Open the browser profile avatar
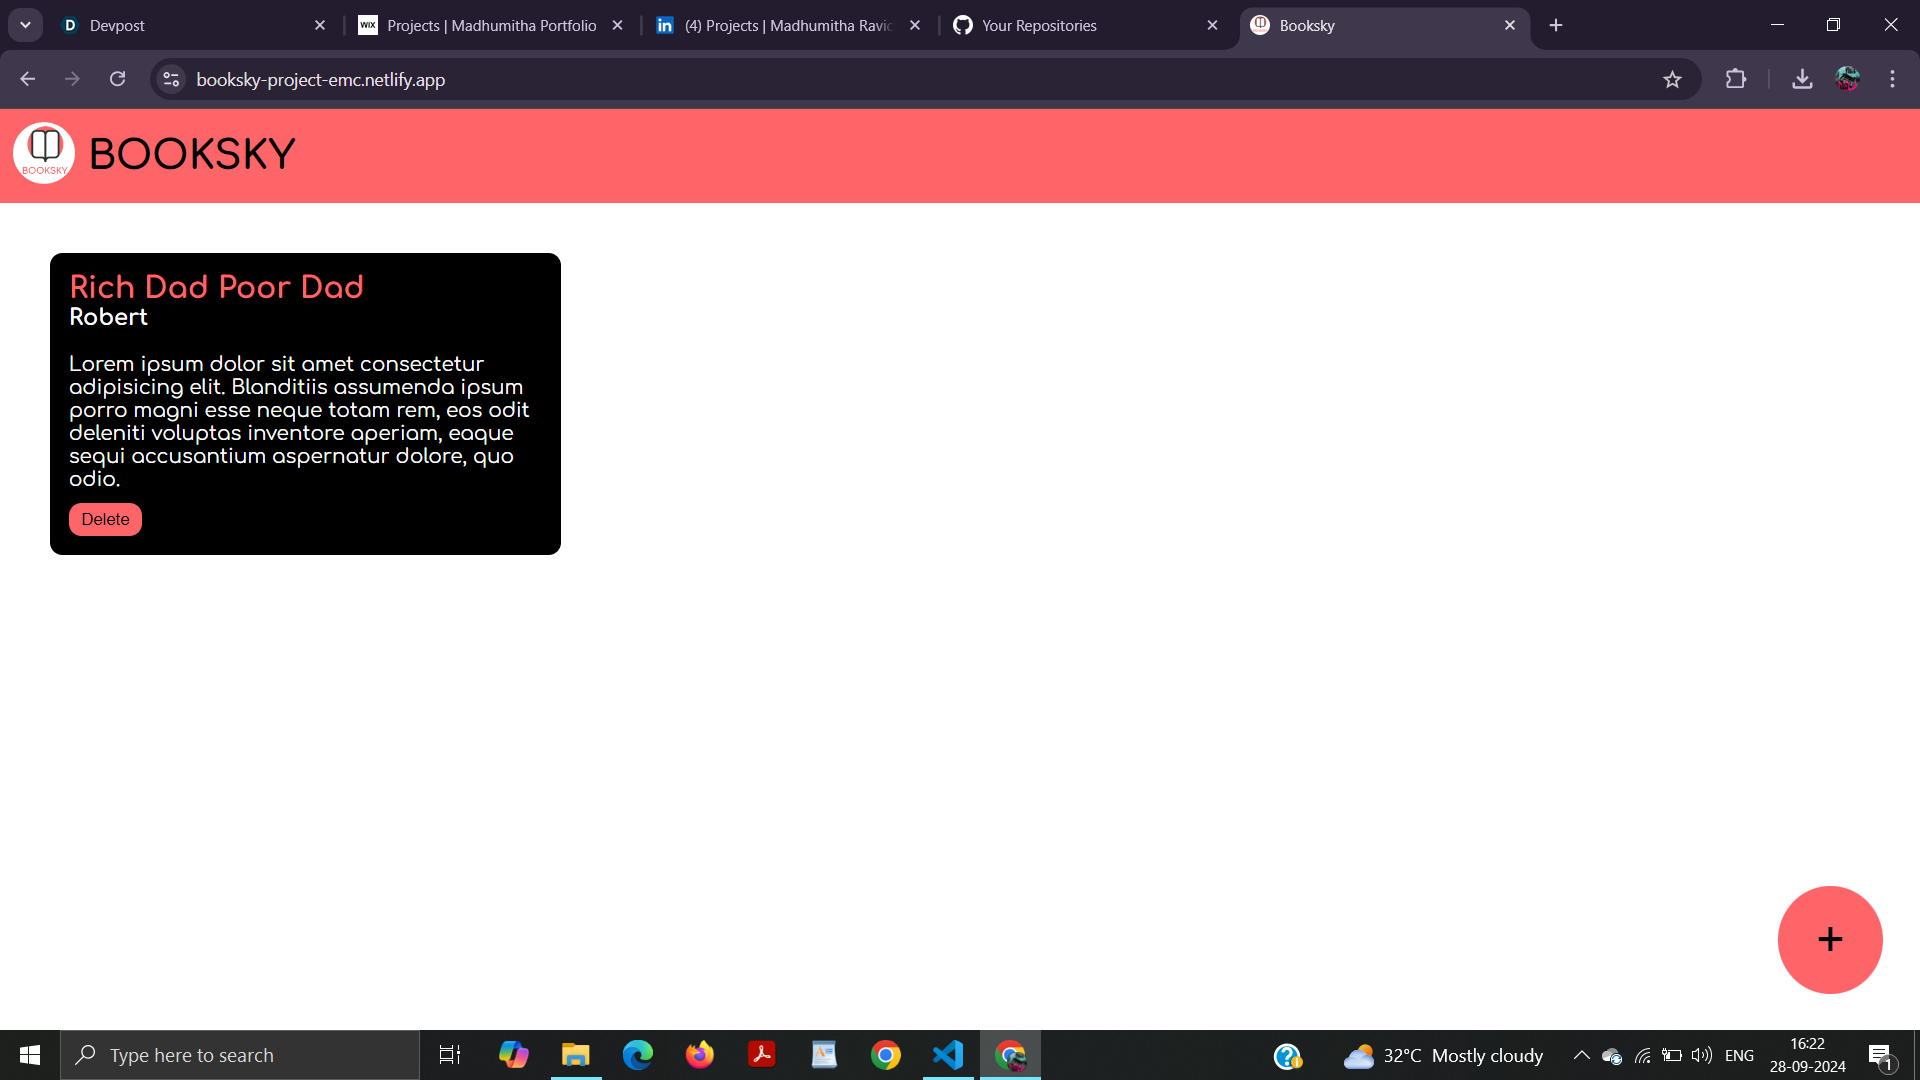1920x1080 pixels. coord(1849,79)
